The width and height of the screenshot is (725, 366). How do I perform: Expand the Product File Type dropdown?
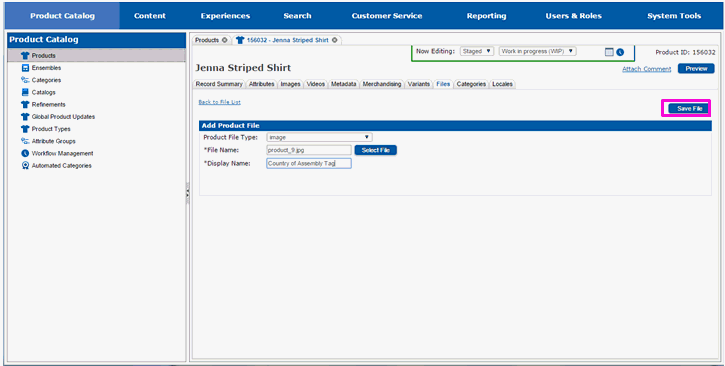click(x=319, y=137)
